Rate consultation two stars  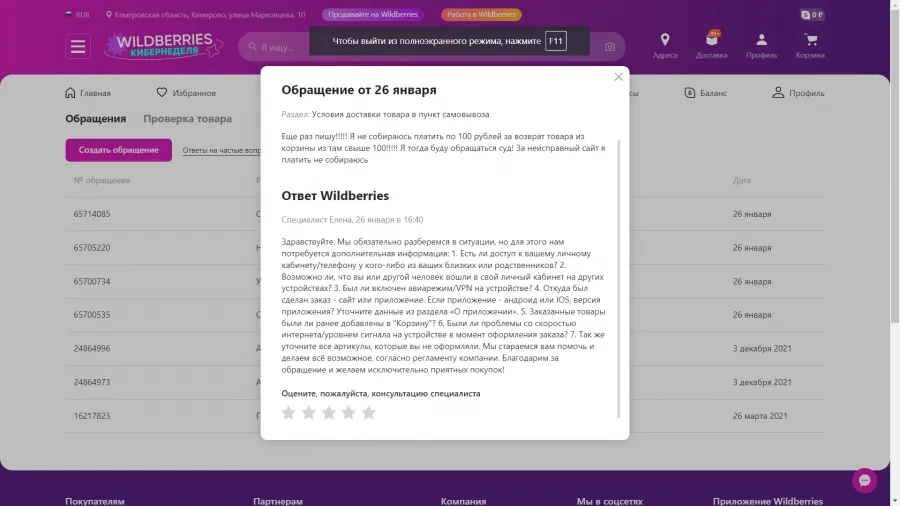(x=309, y=412)
